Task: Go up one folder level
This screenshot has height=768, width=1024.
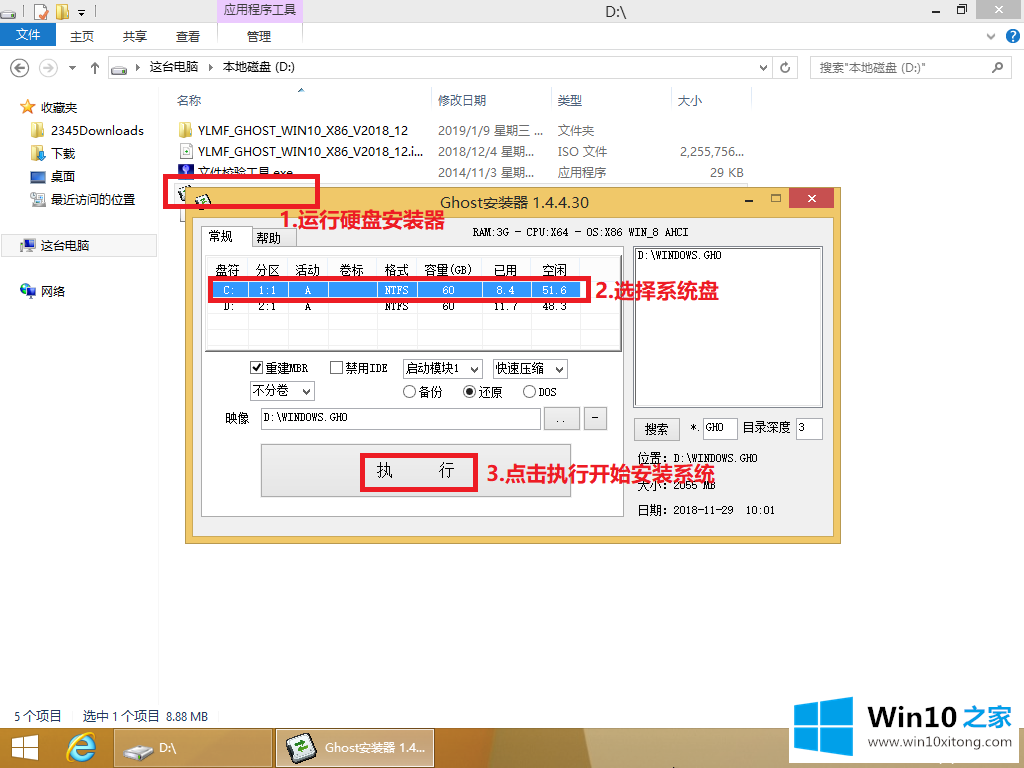Action: [95, 67]
